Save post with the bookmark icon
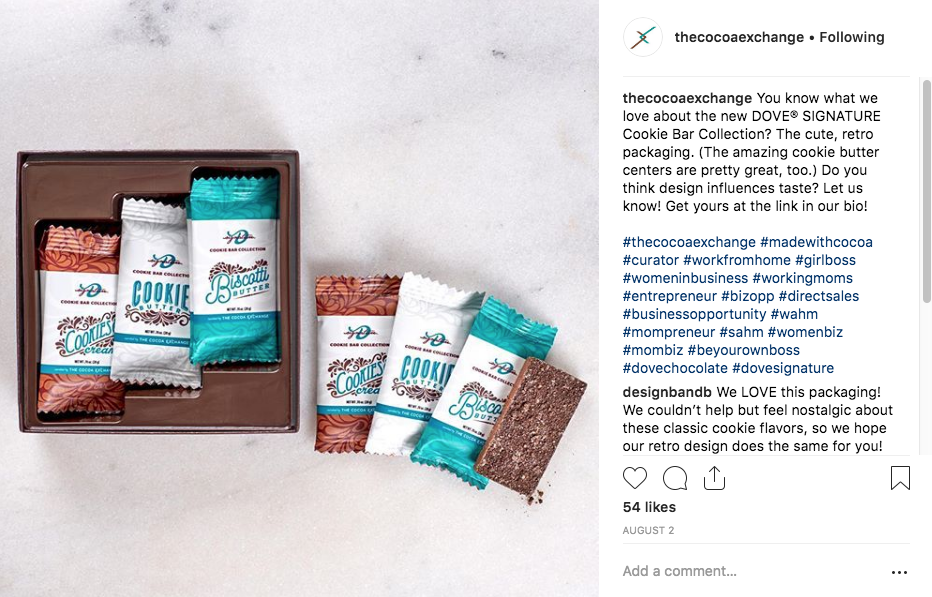 900,478
